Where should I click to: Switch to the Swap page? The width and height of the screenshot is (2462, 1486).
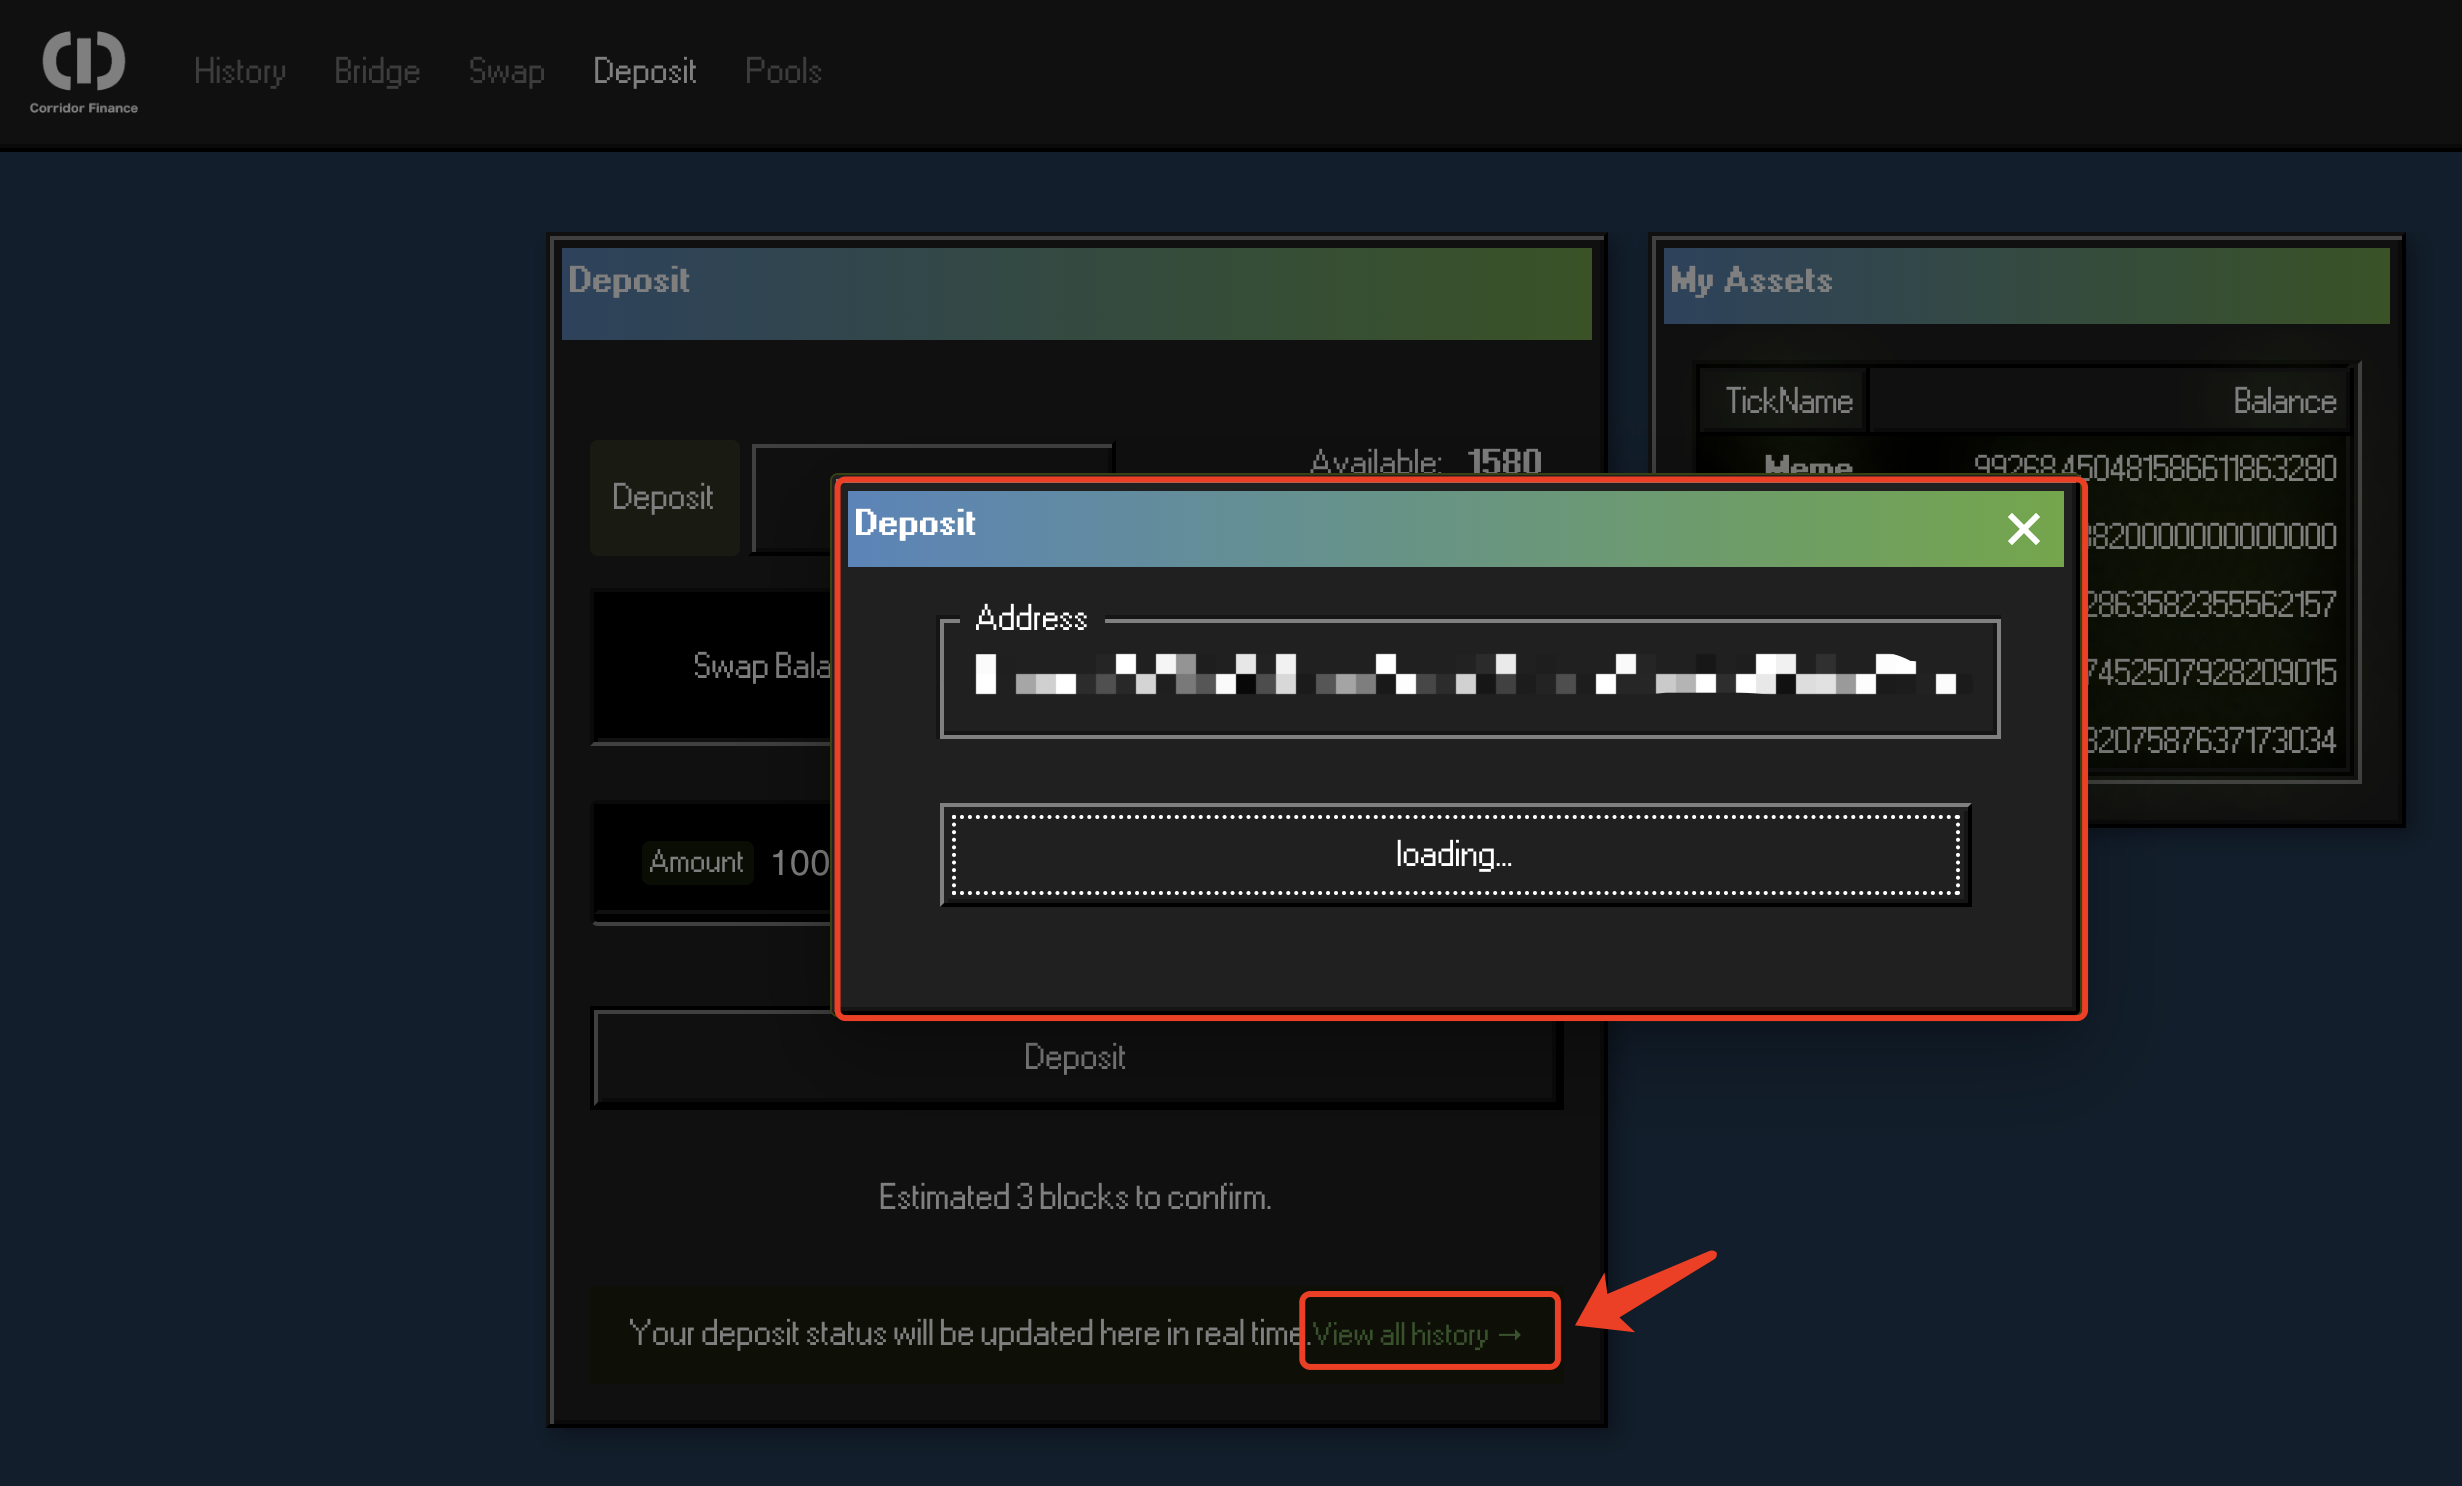(506, 71)
